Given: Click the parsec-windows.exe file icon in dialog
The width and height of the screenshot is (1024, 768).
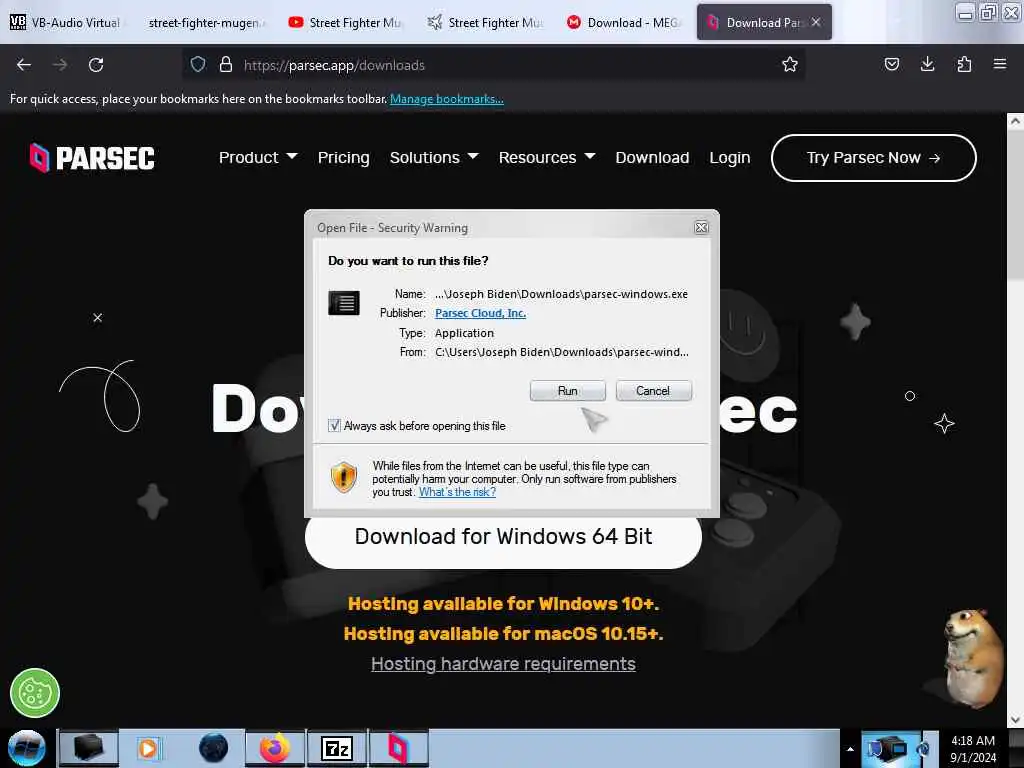Looking at the screenshot, I should click(x=344, y=303).
